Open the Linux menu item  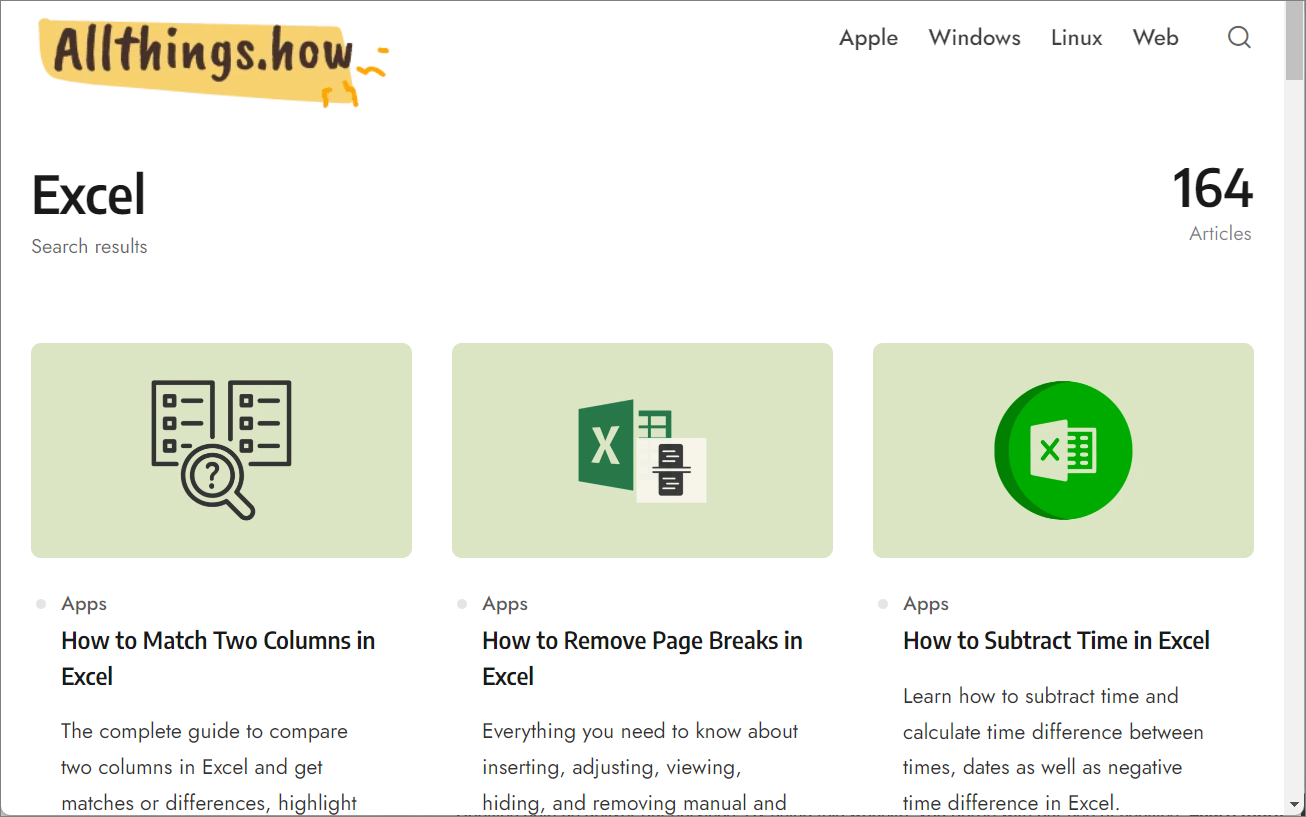(x=1076, y=38)
